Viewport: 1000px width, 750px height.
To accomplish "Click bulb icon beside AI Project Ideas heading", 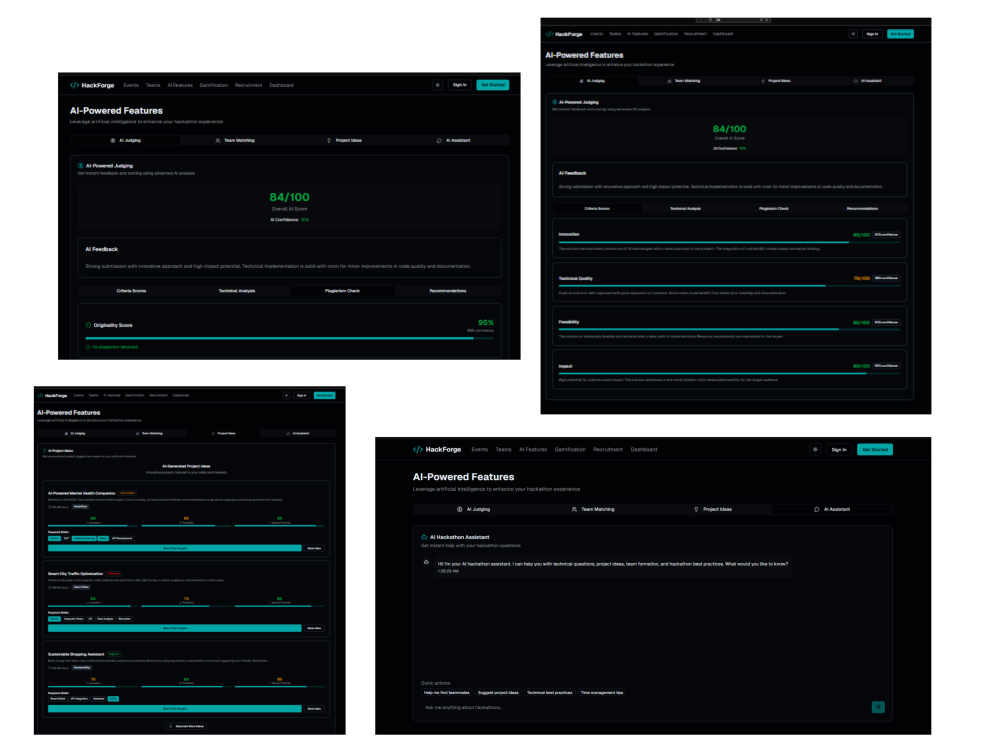I will click(x=45, y=451).
